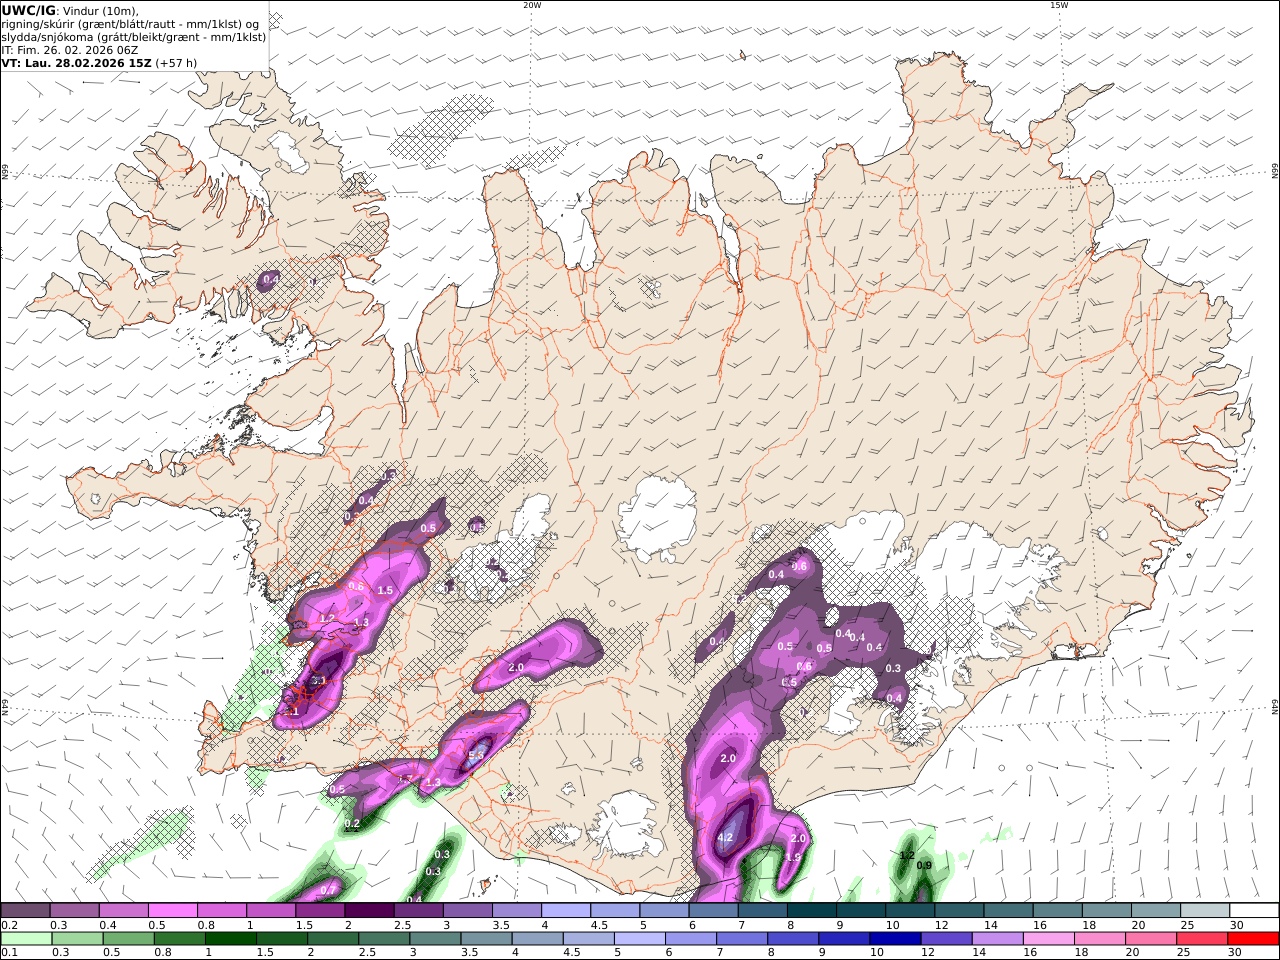Click the '20W' longitude label
1280x960 pixels.
point(532,5)
